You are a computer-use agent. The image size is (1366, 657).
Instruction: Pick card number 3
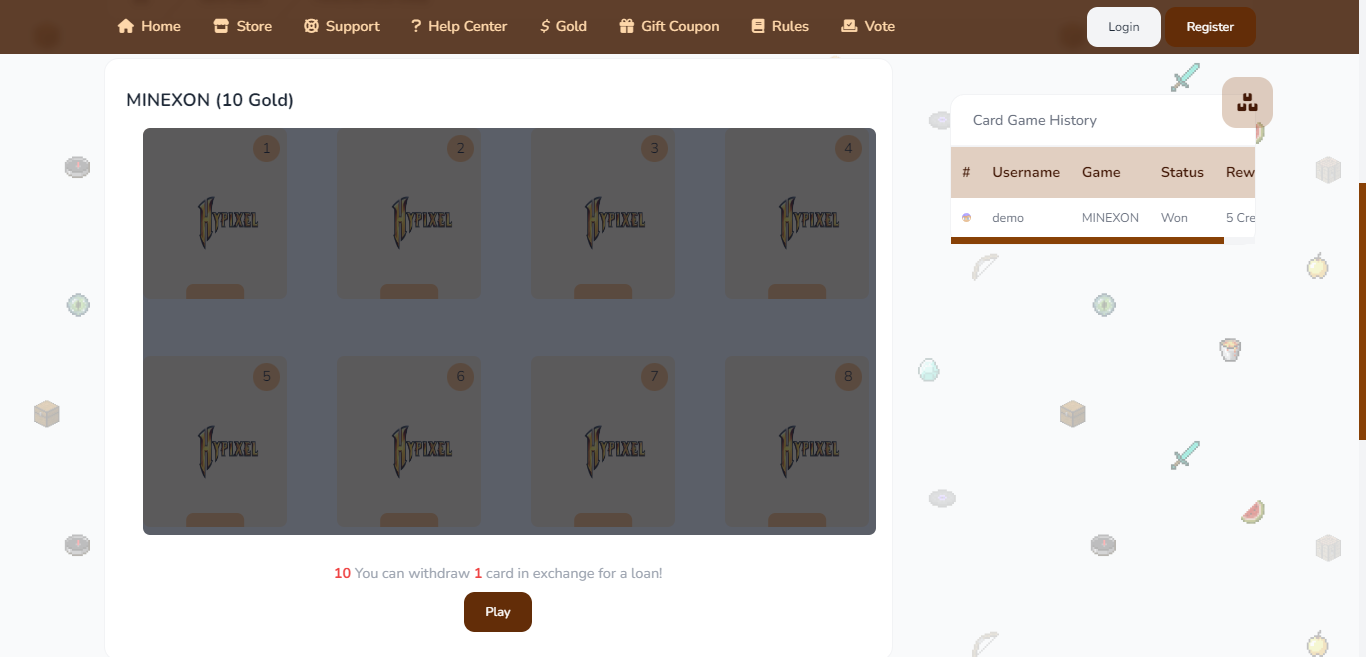pyautogui.click(x=603, y=213)
